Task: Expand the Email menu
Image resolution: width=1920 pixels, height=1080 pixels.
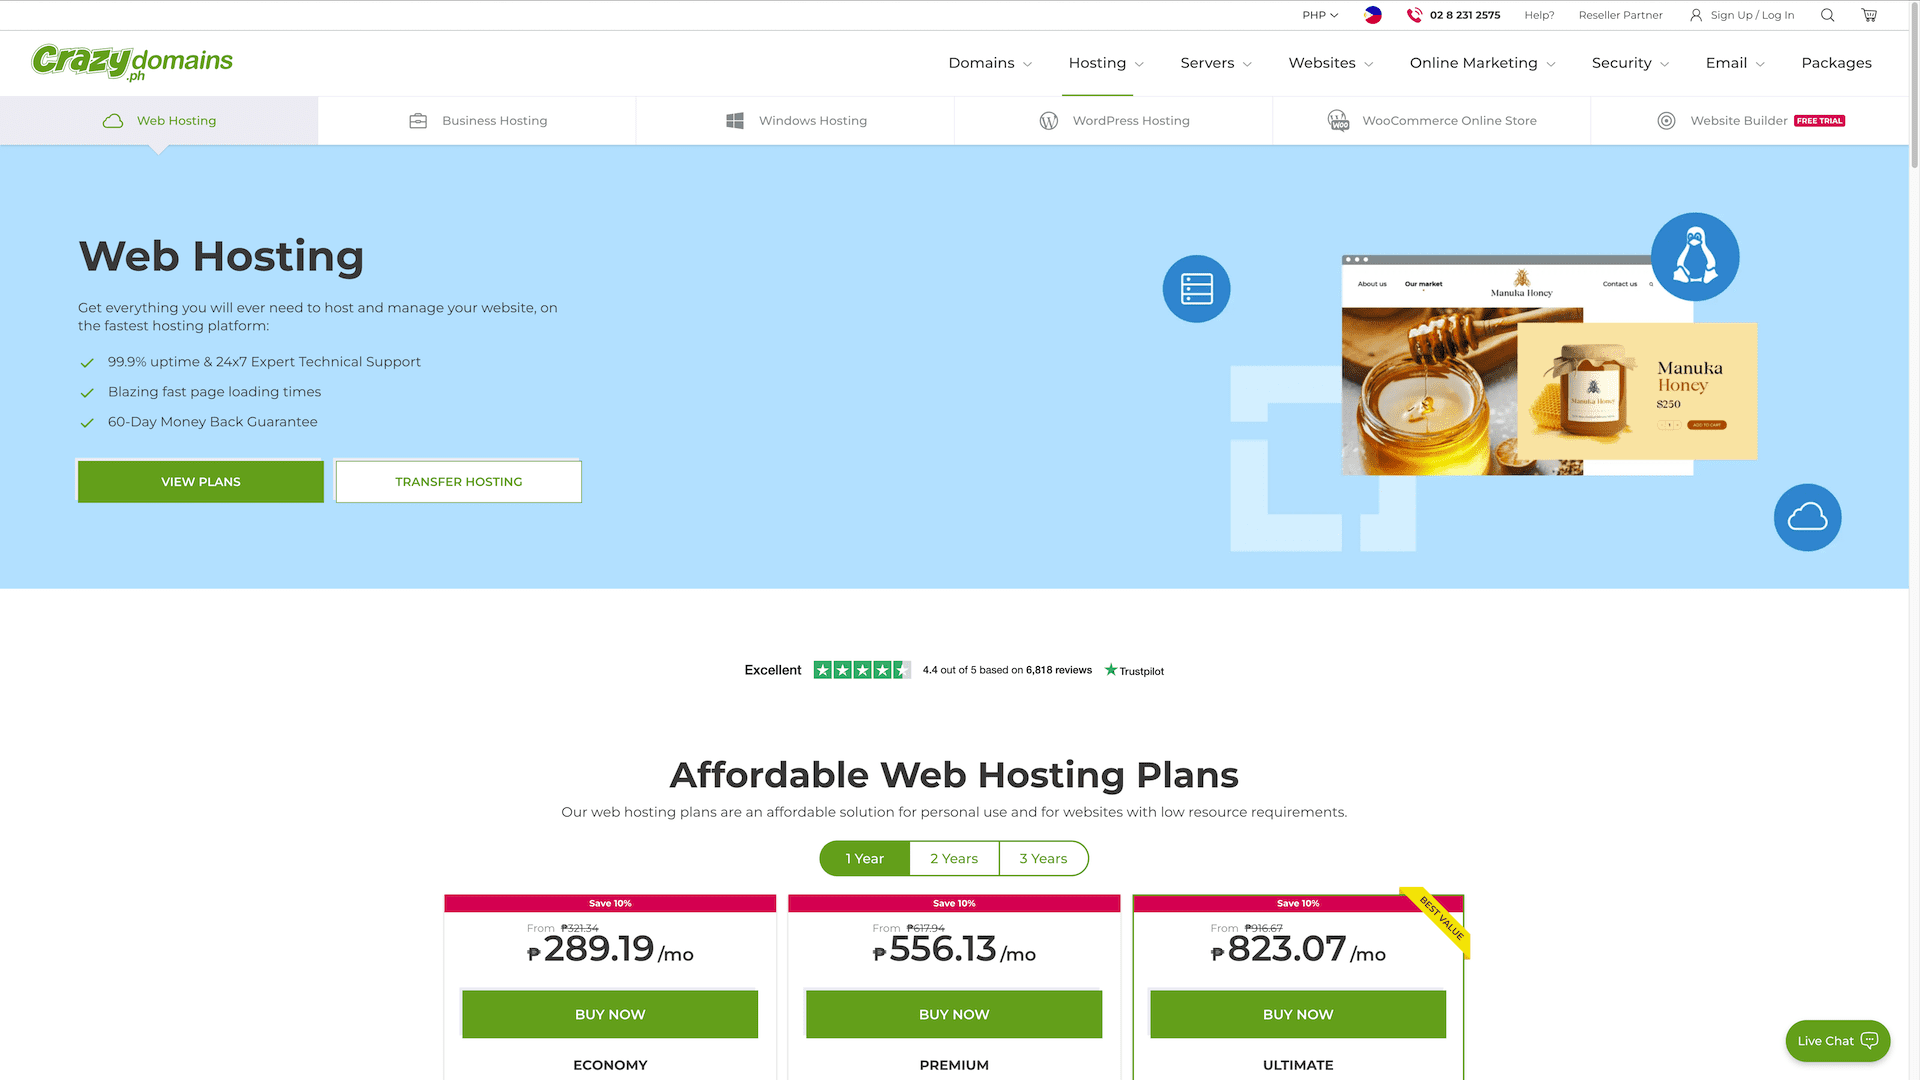Action: [x=1735, y=63]
